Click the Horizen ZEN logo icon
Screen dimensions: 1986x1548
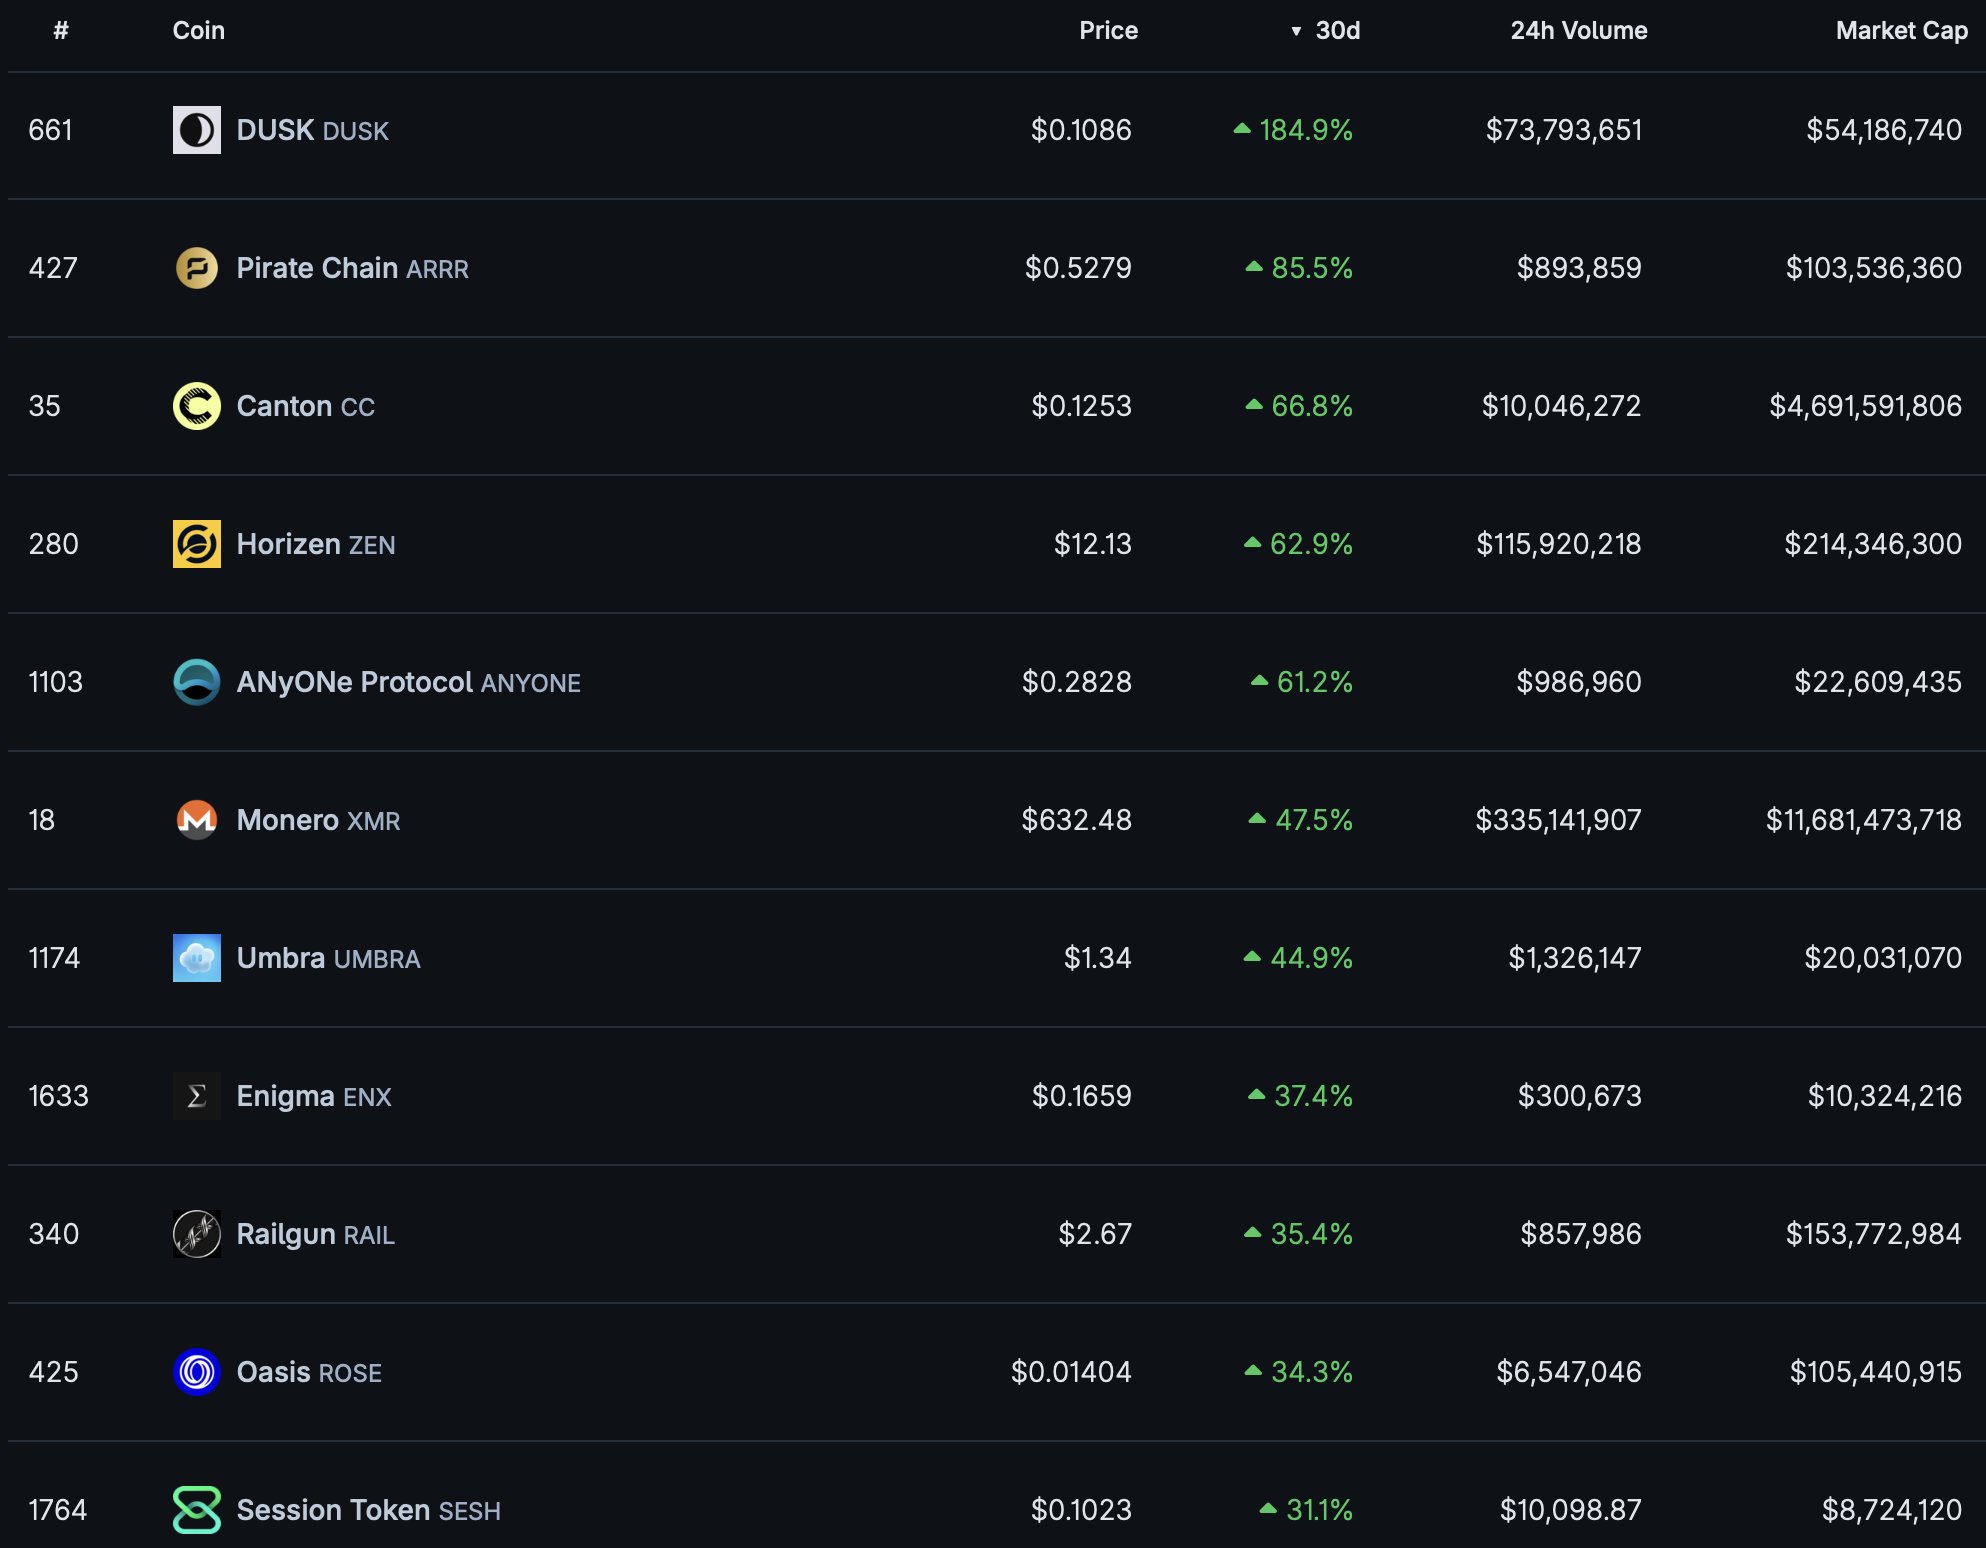tap(196, 544)
